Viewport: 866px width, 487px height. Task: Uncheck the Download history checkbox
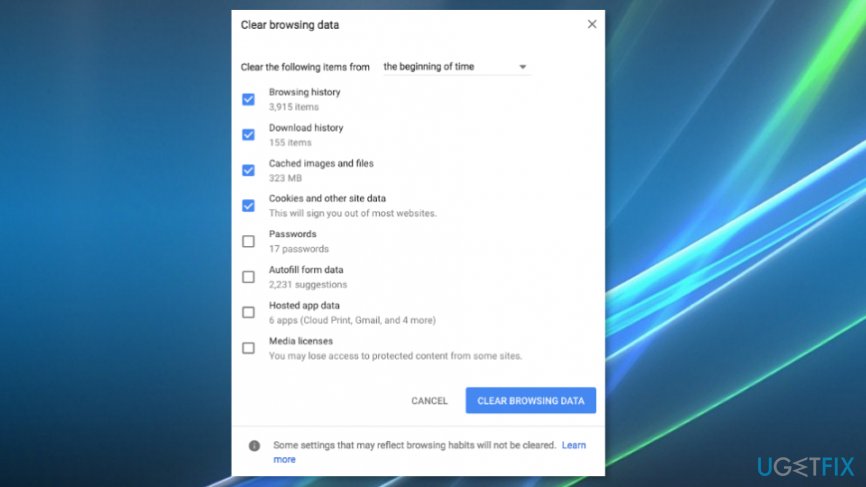pyautogui.click(x=248, y=135)
